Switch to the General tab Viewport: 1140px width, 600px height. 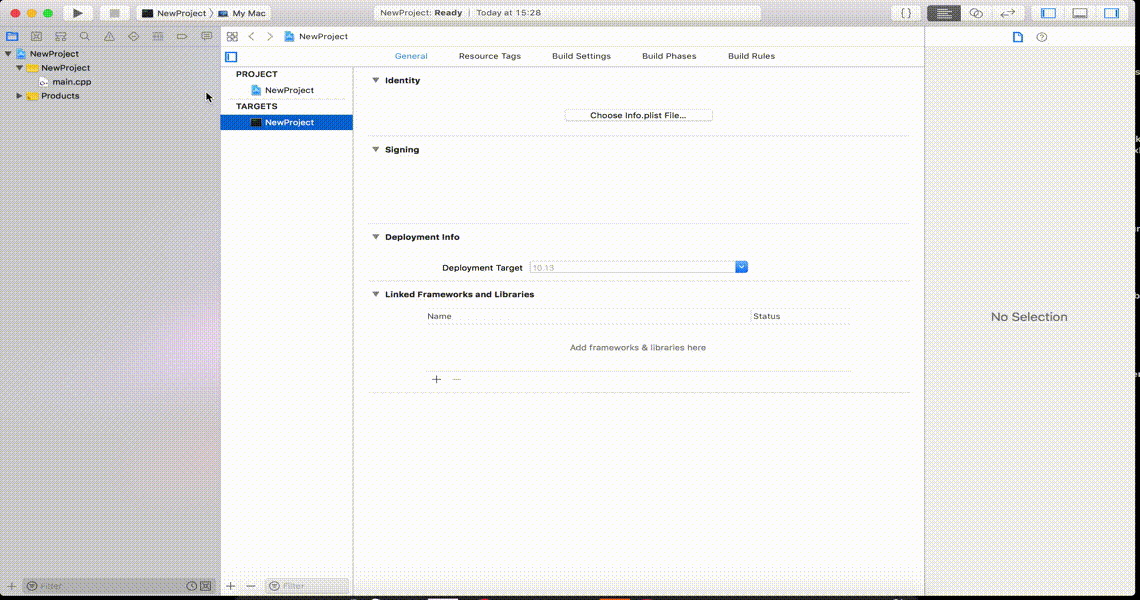(x=411, y=56)
